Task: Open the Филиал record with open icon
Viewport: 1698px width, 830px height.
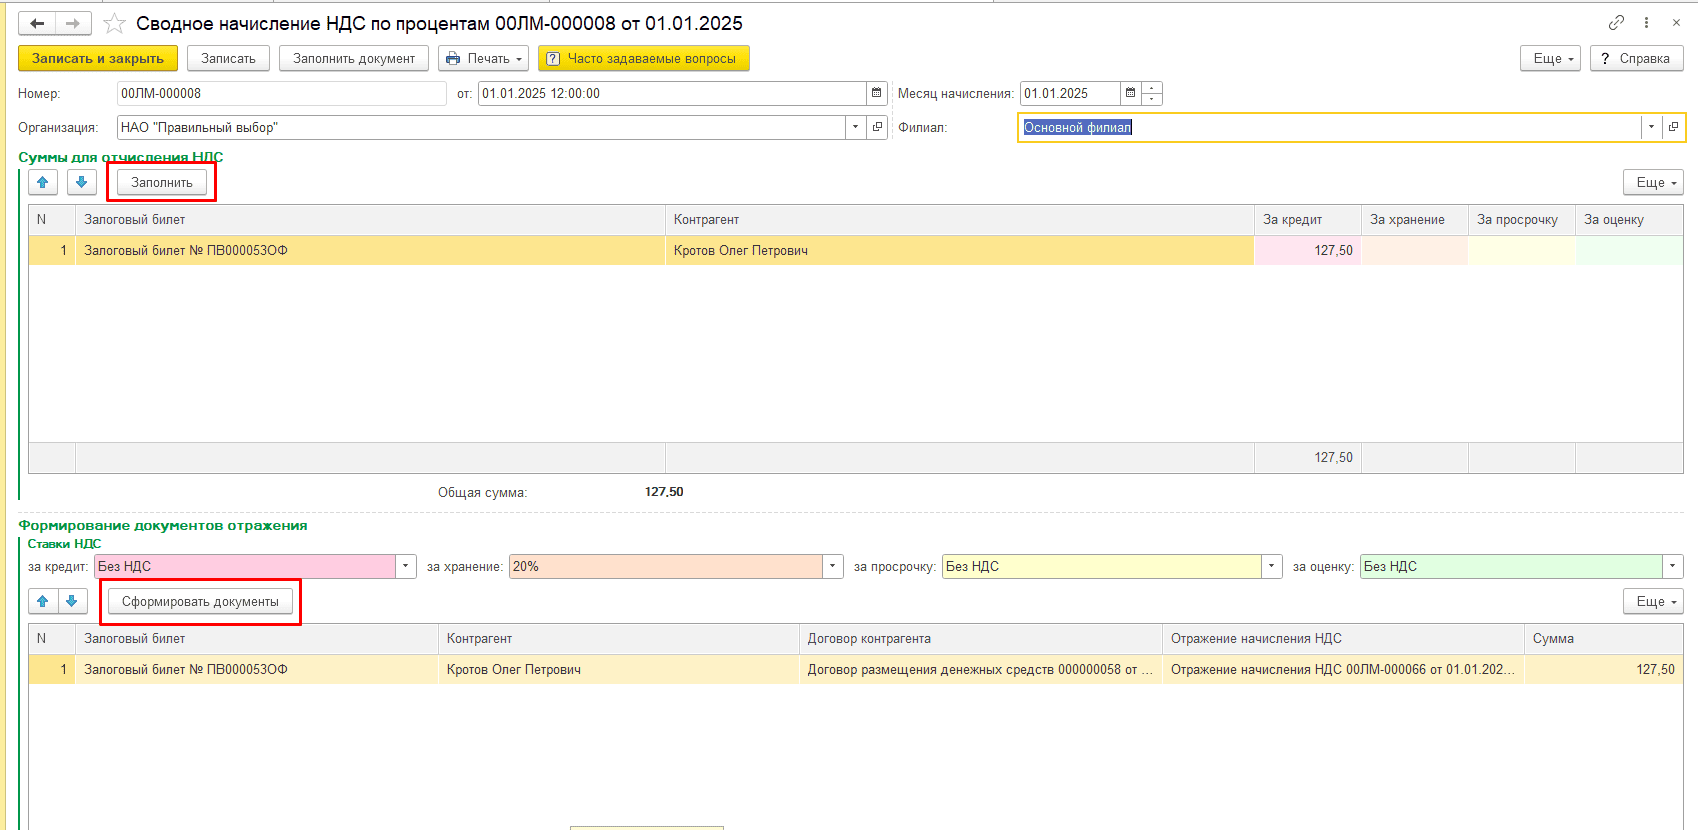Action: click(1673, 127)
